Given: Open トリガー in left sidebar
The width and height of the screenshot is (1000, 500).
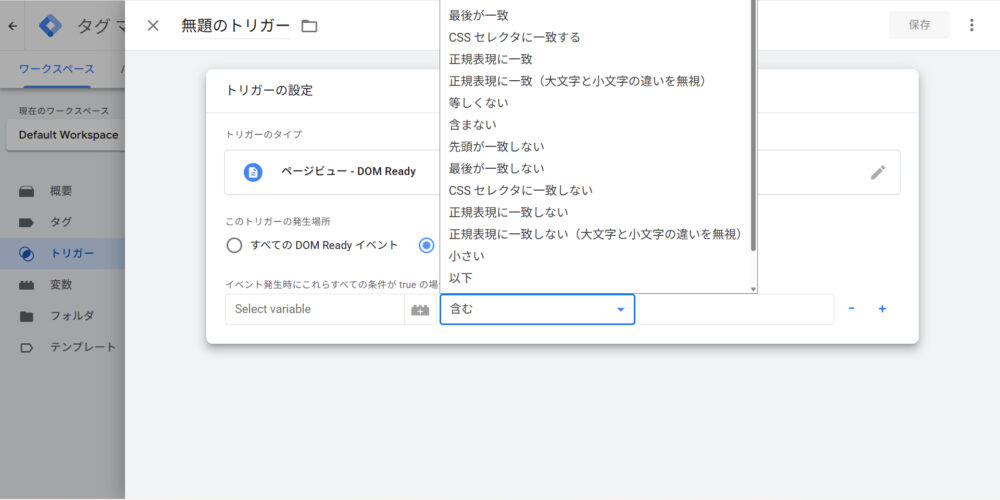Looking at the screenshot, I should (x=72, y=253).
